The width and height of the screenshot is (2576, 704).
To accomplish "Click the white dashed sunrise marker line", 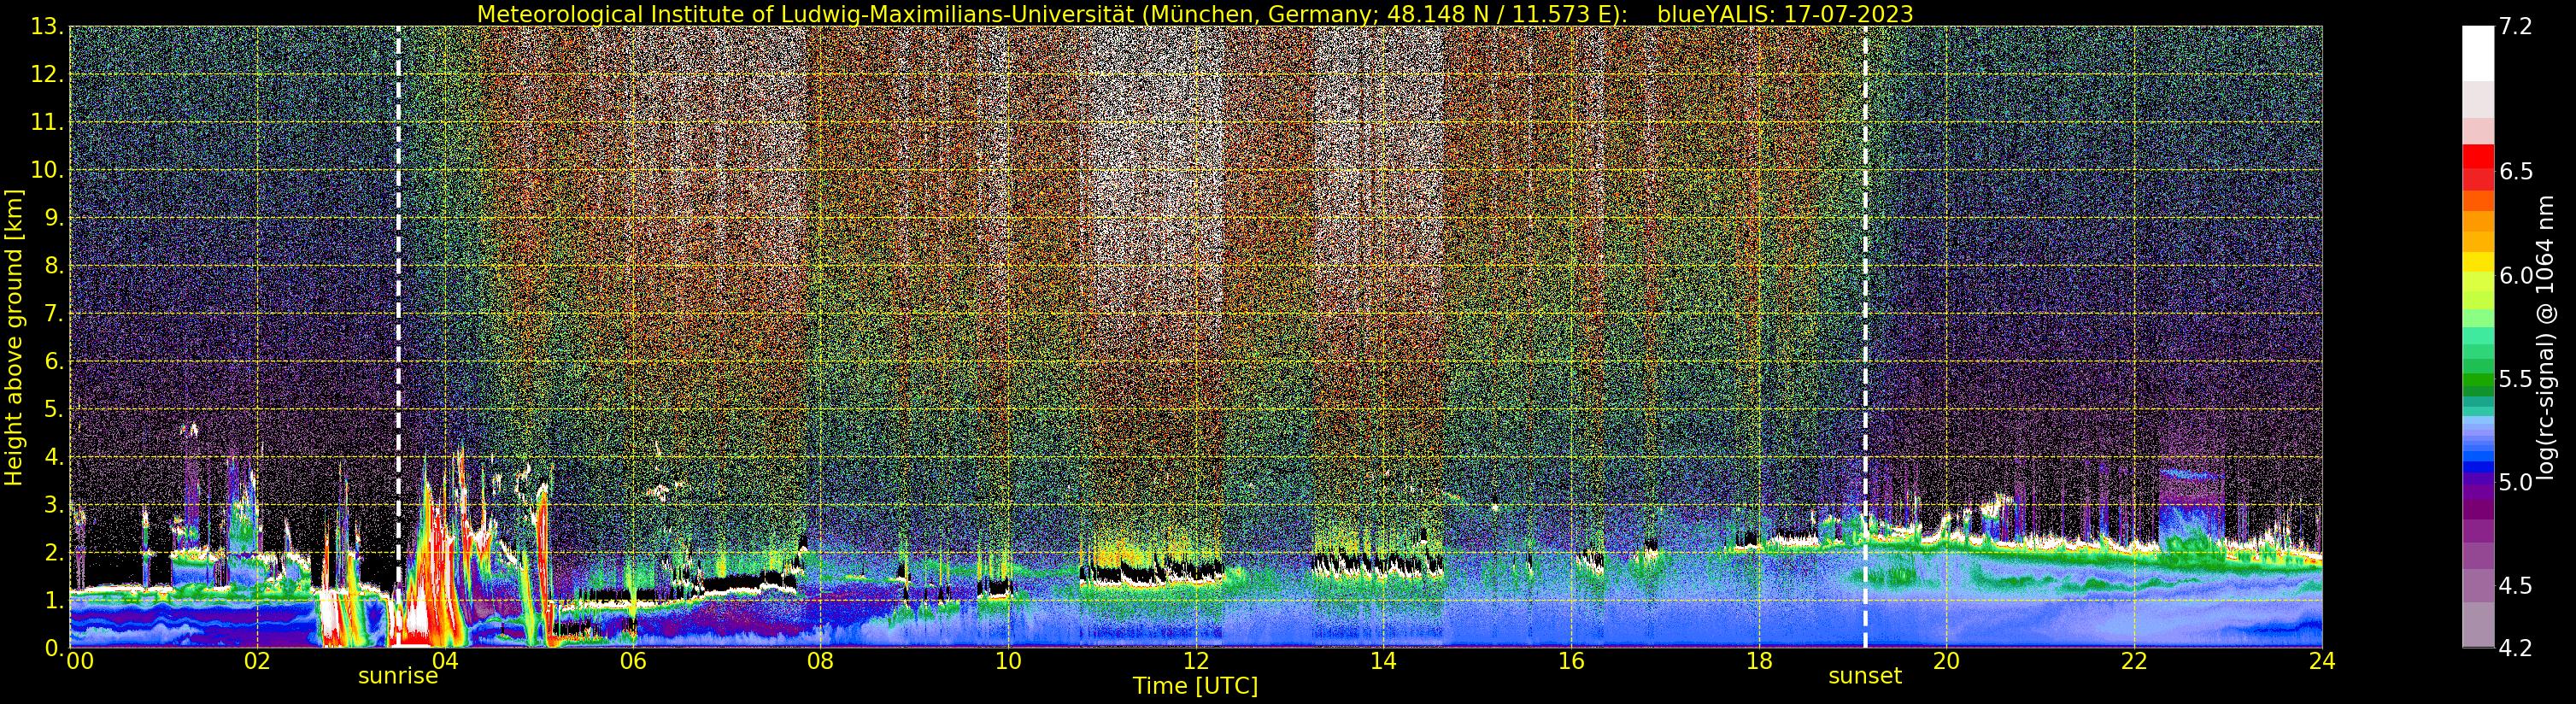I will (398, 337).
